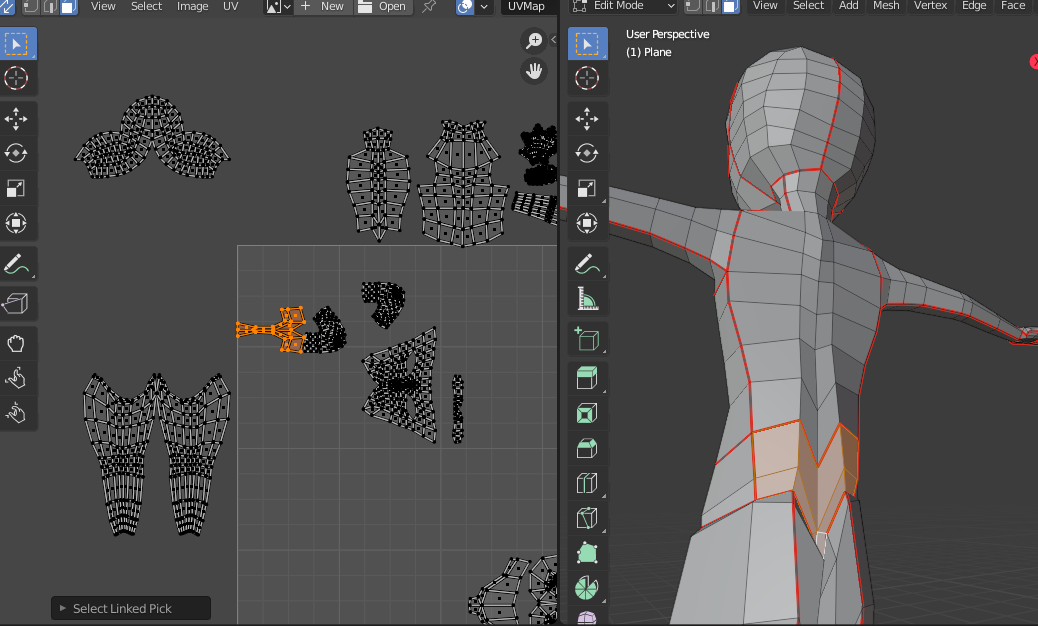
Task: Activate the Inset Faces tool
Action: [x=587, y=412]
